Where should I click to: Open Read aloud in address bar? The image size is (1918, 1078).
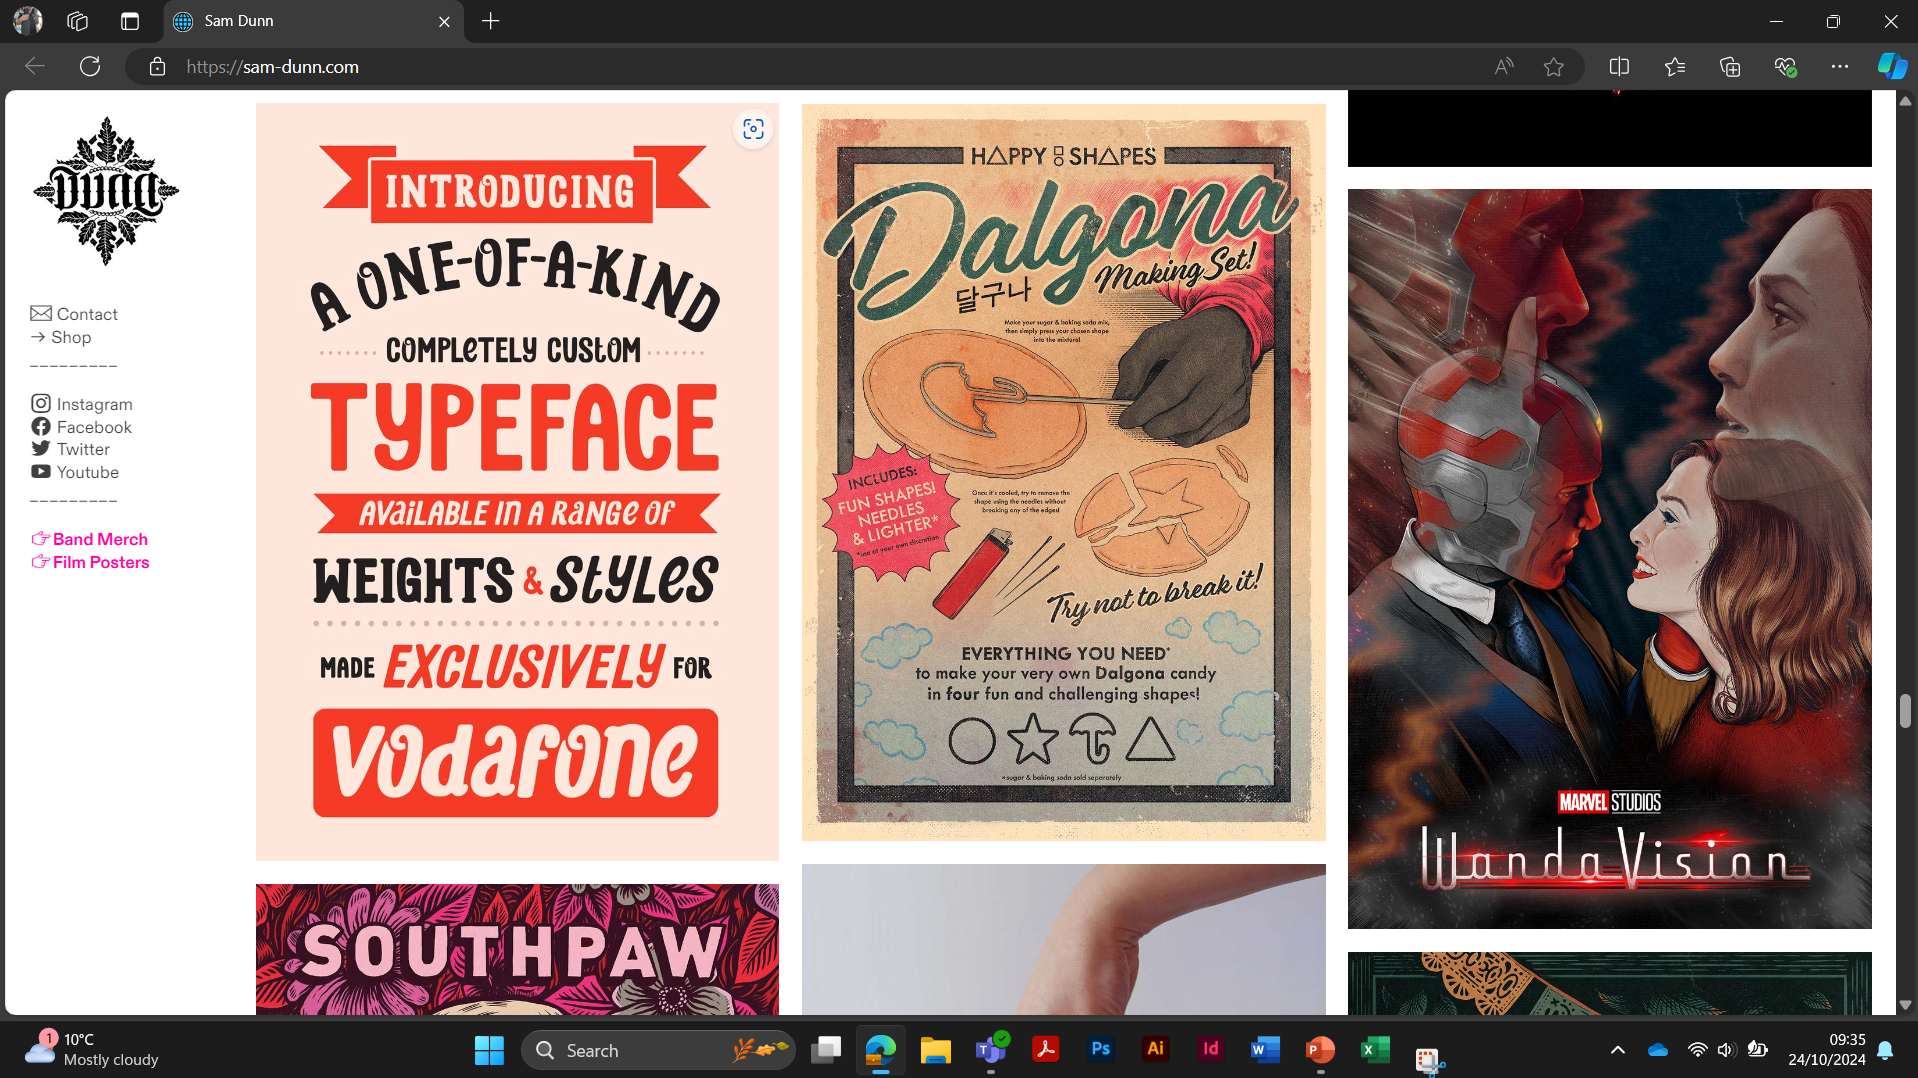1504,67
